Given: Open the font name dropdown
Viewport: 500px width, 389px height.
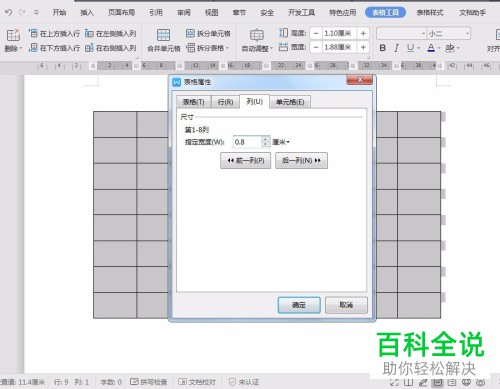Looking at the screenshot, I should [x=423, y=33].
